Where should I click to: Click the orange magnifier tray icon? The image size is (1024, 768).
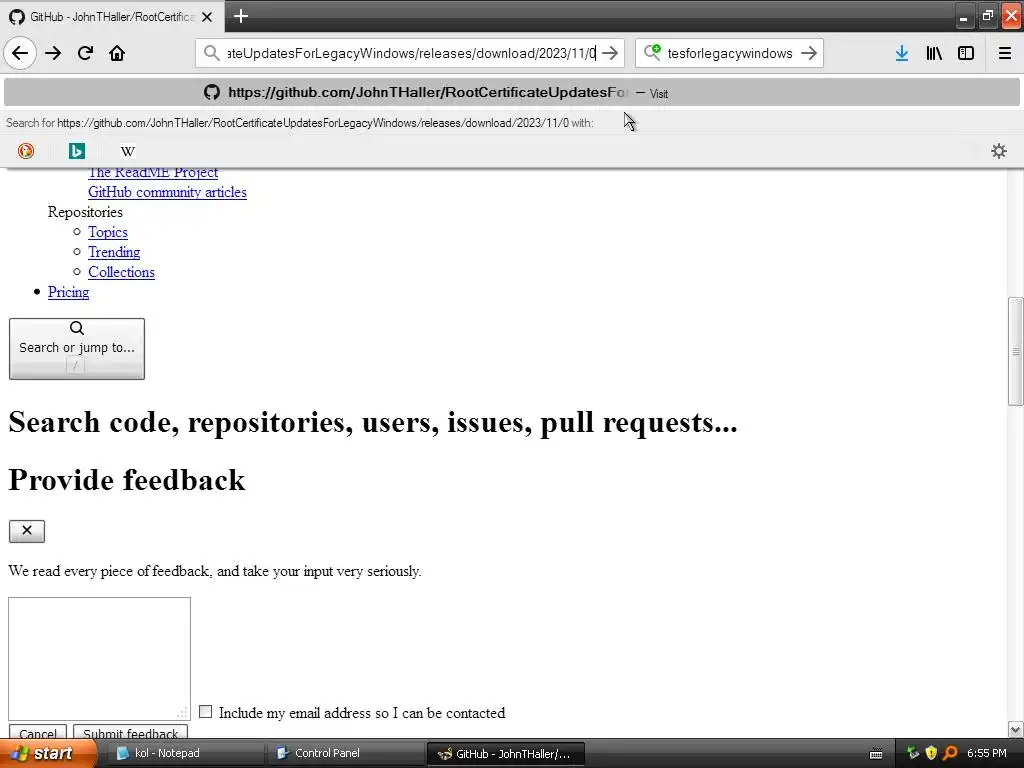[x=950, y=753]
